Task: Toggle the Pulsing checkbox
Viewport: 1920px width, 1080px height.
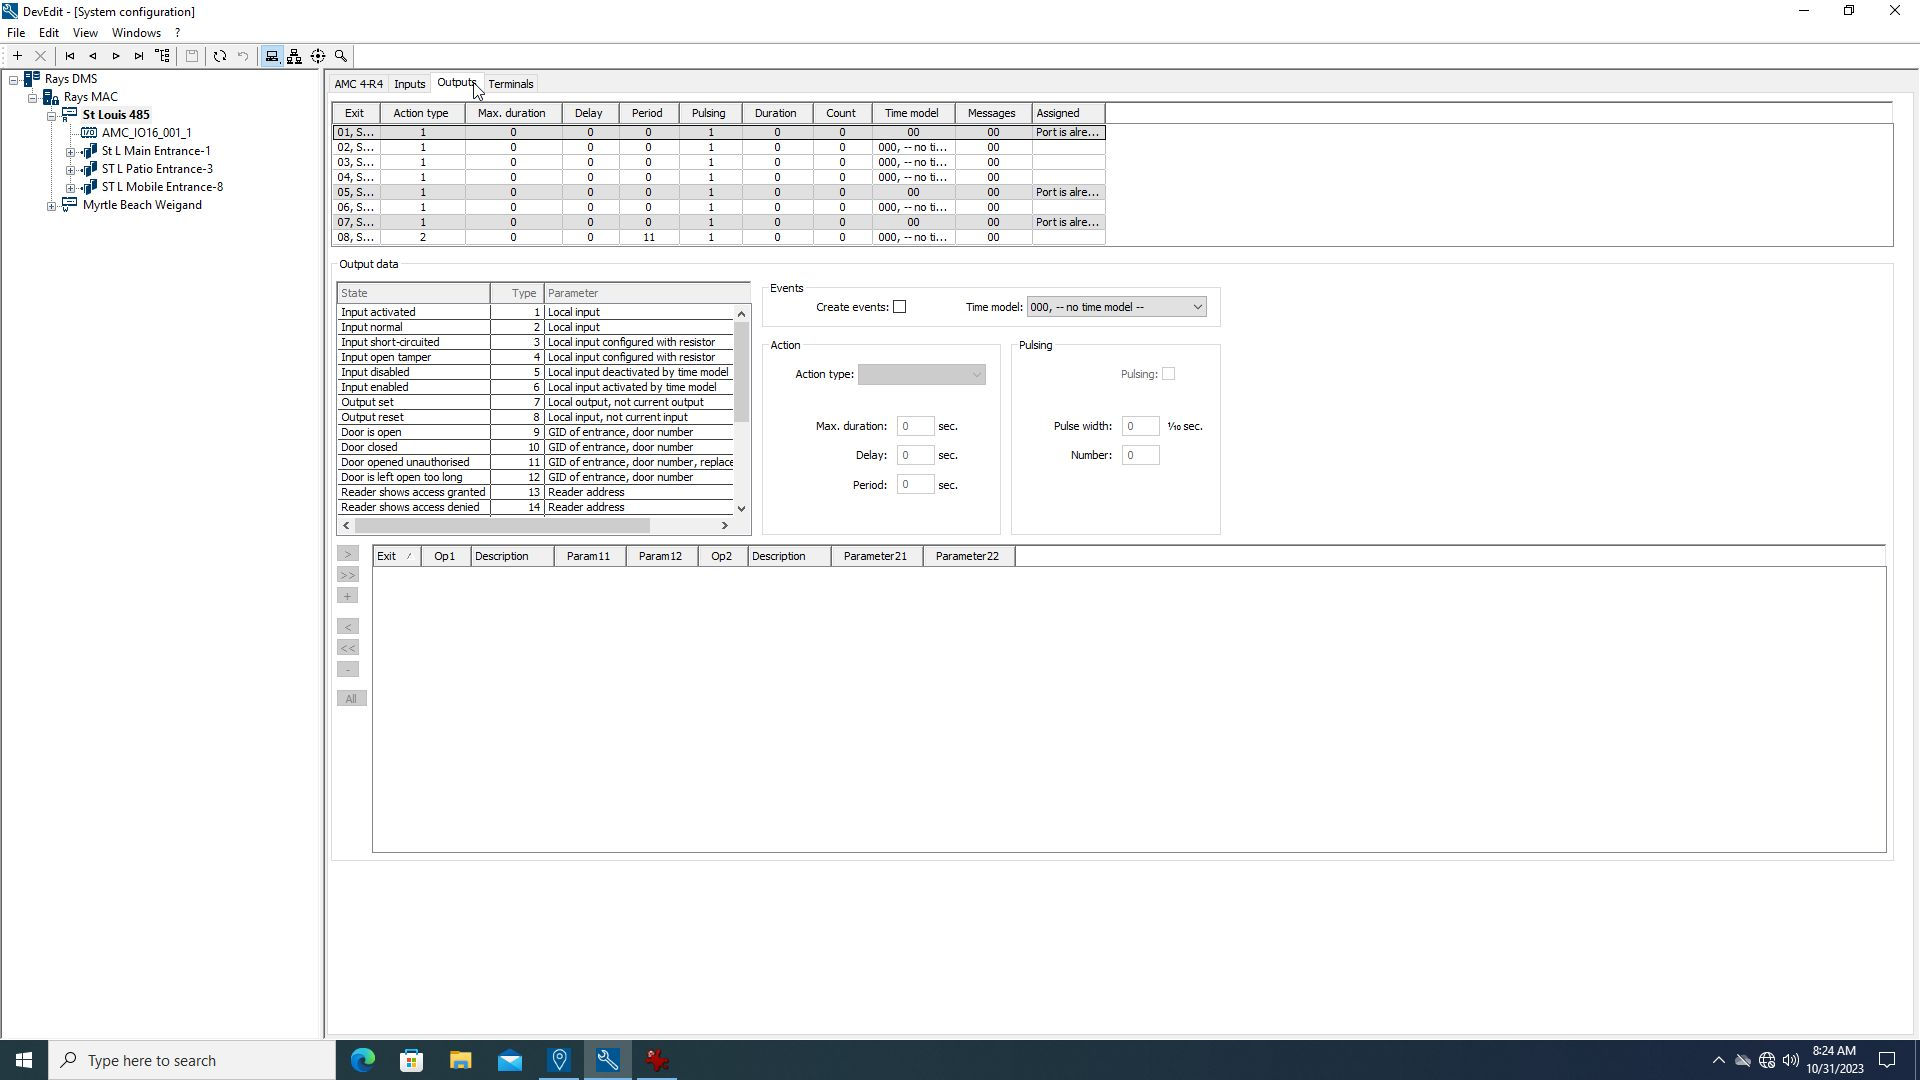Action: click(x=1168, y=374)
